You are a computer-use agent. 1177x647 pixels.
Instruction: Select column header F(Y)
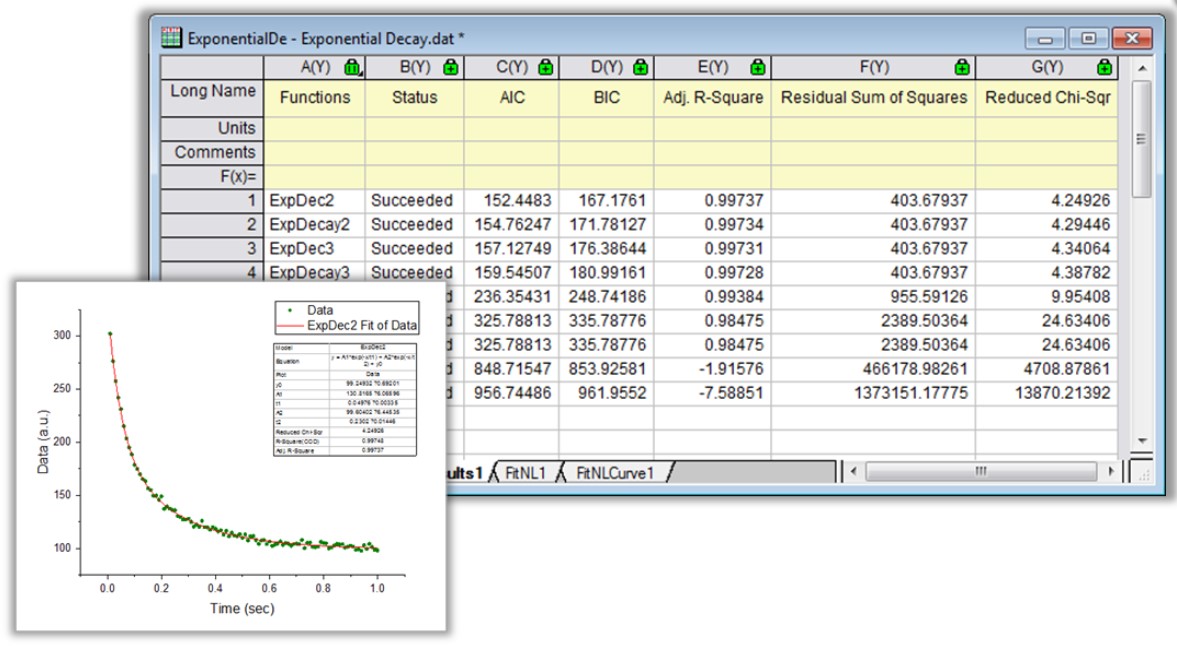point(873,68)
